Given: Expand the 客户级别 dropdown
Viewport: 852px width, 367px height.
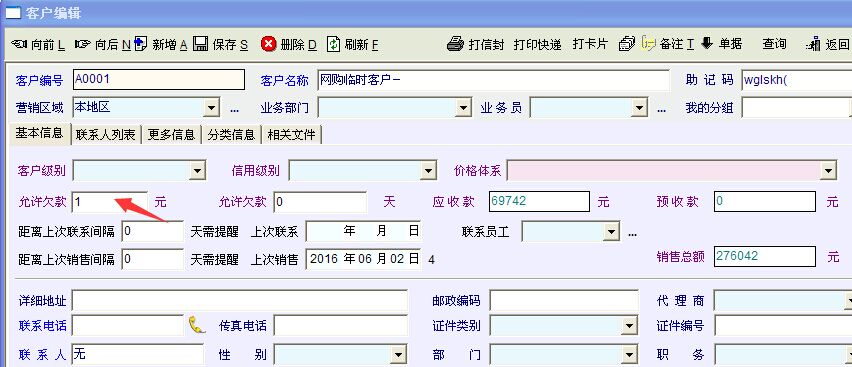Looking at the screenshot, I should 197,171.
